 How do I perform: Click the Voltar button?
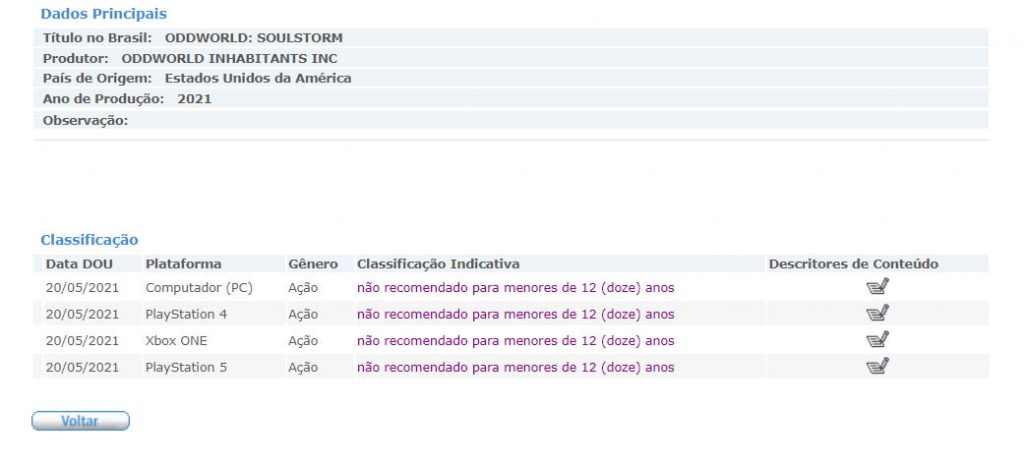pos(80,421)
